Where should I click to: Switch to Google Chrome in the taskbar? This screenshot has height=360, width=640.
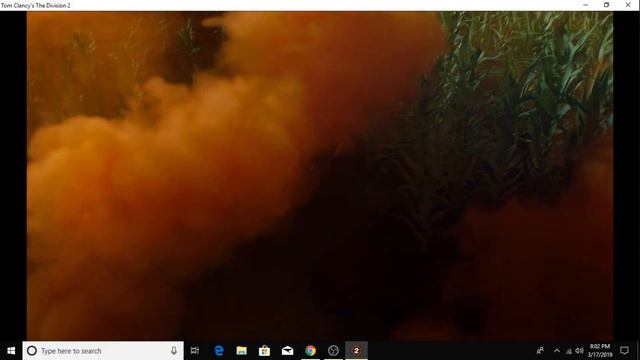(310, 351)
